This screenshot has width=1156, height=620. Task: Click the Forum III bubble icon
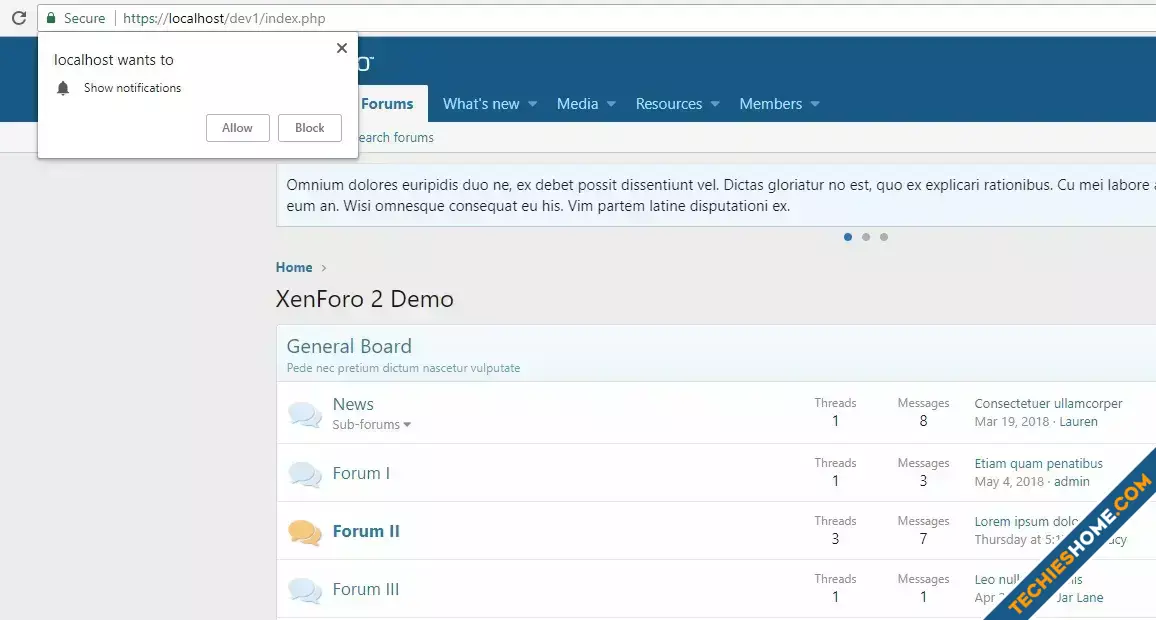coord(304,591)
